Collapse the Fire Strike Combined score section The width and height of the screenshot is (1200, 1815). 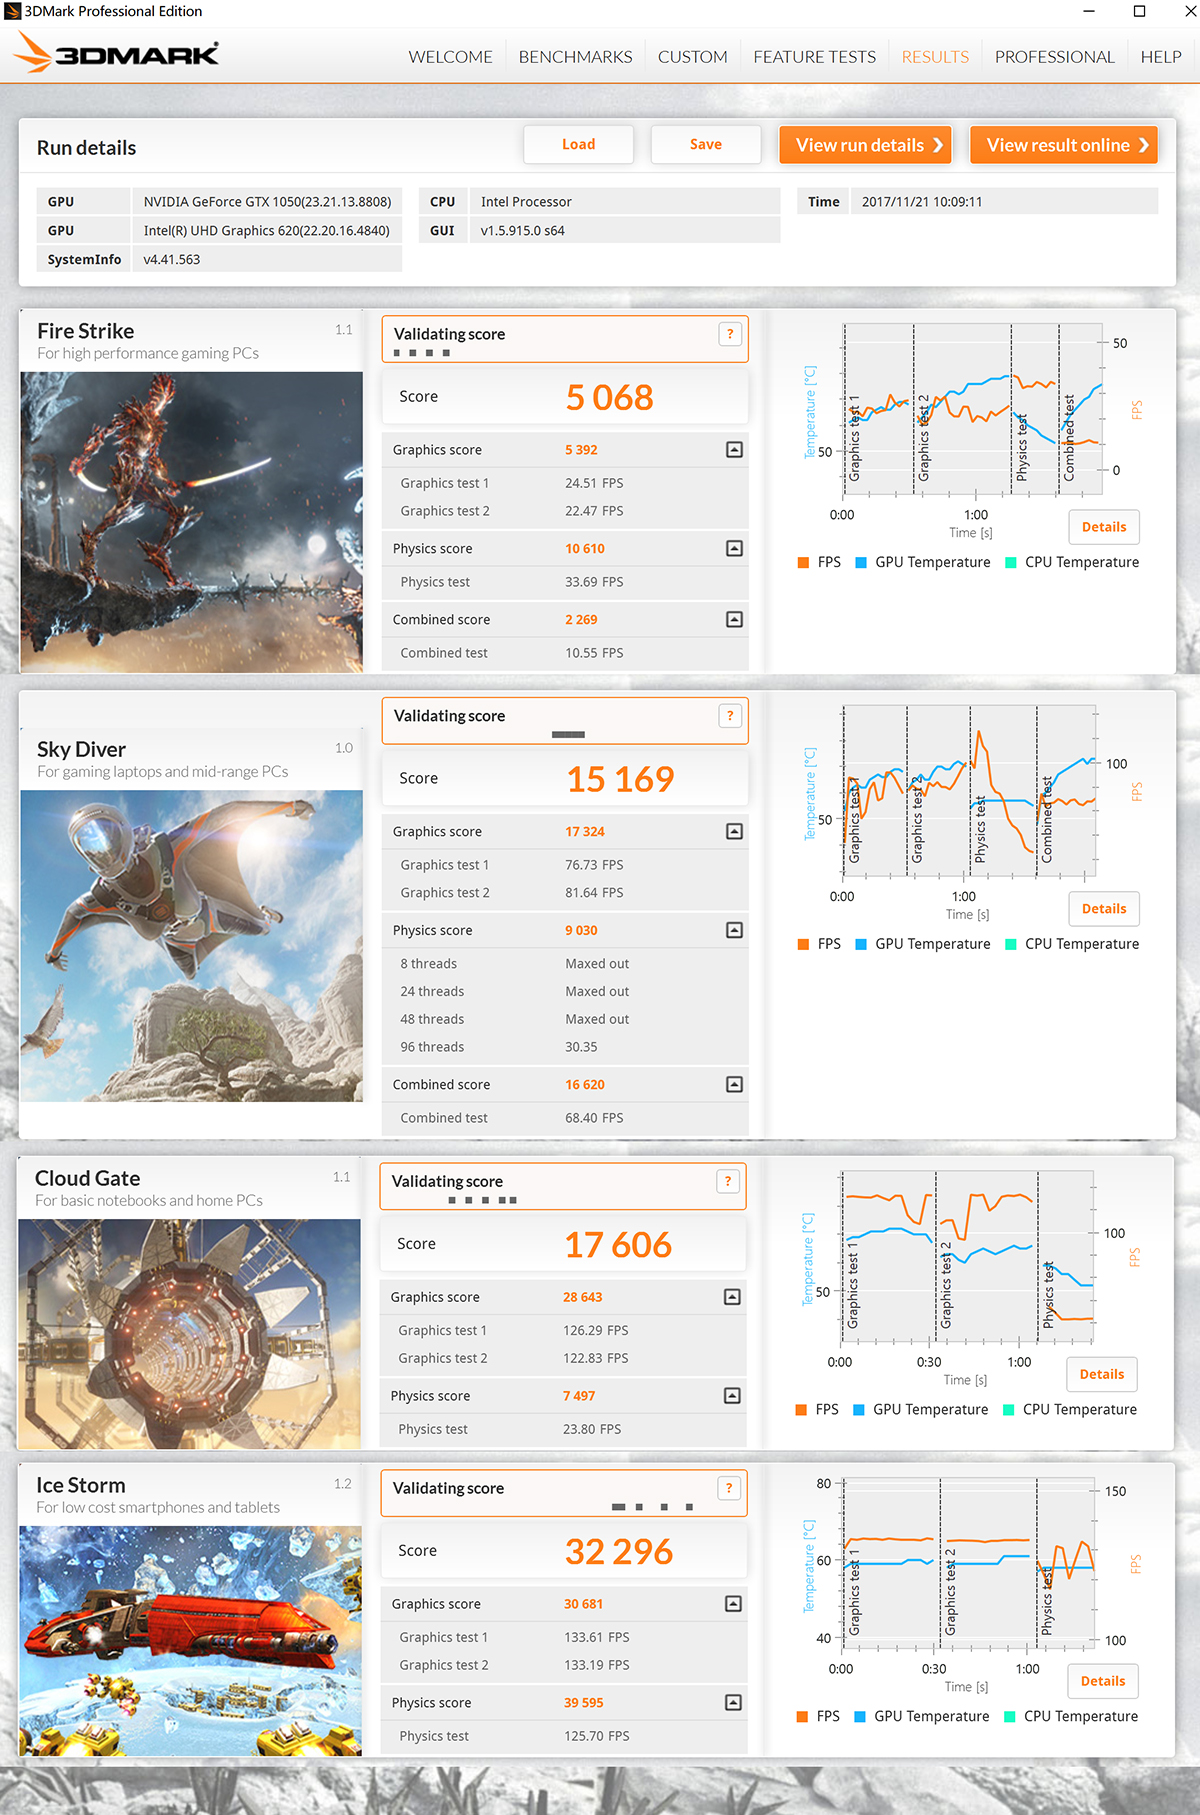click(734, 619)
